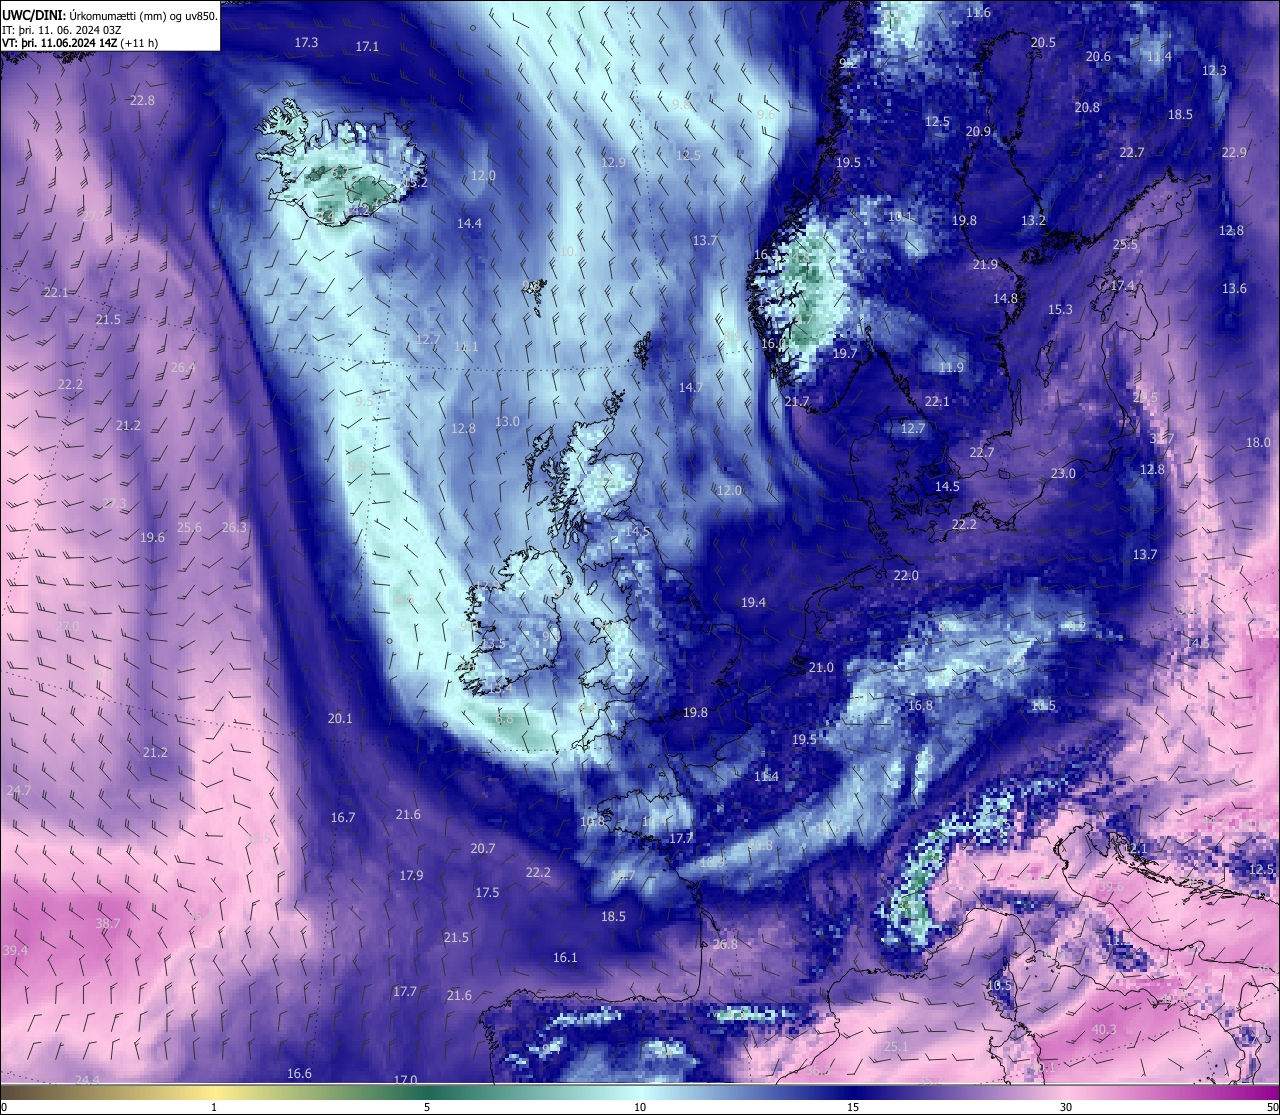Click the 19.6 value on the map
This screenshot has height=1115, width=1280.
click(152, 538)
